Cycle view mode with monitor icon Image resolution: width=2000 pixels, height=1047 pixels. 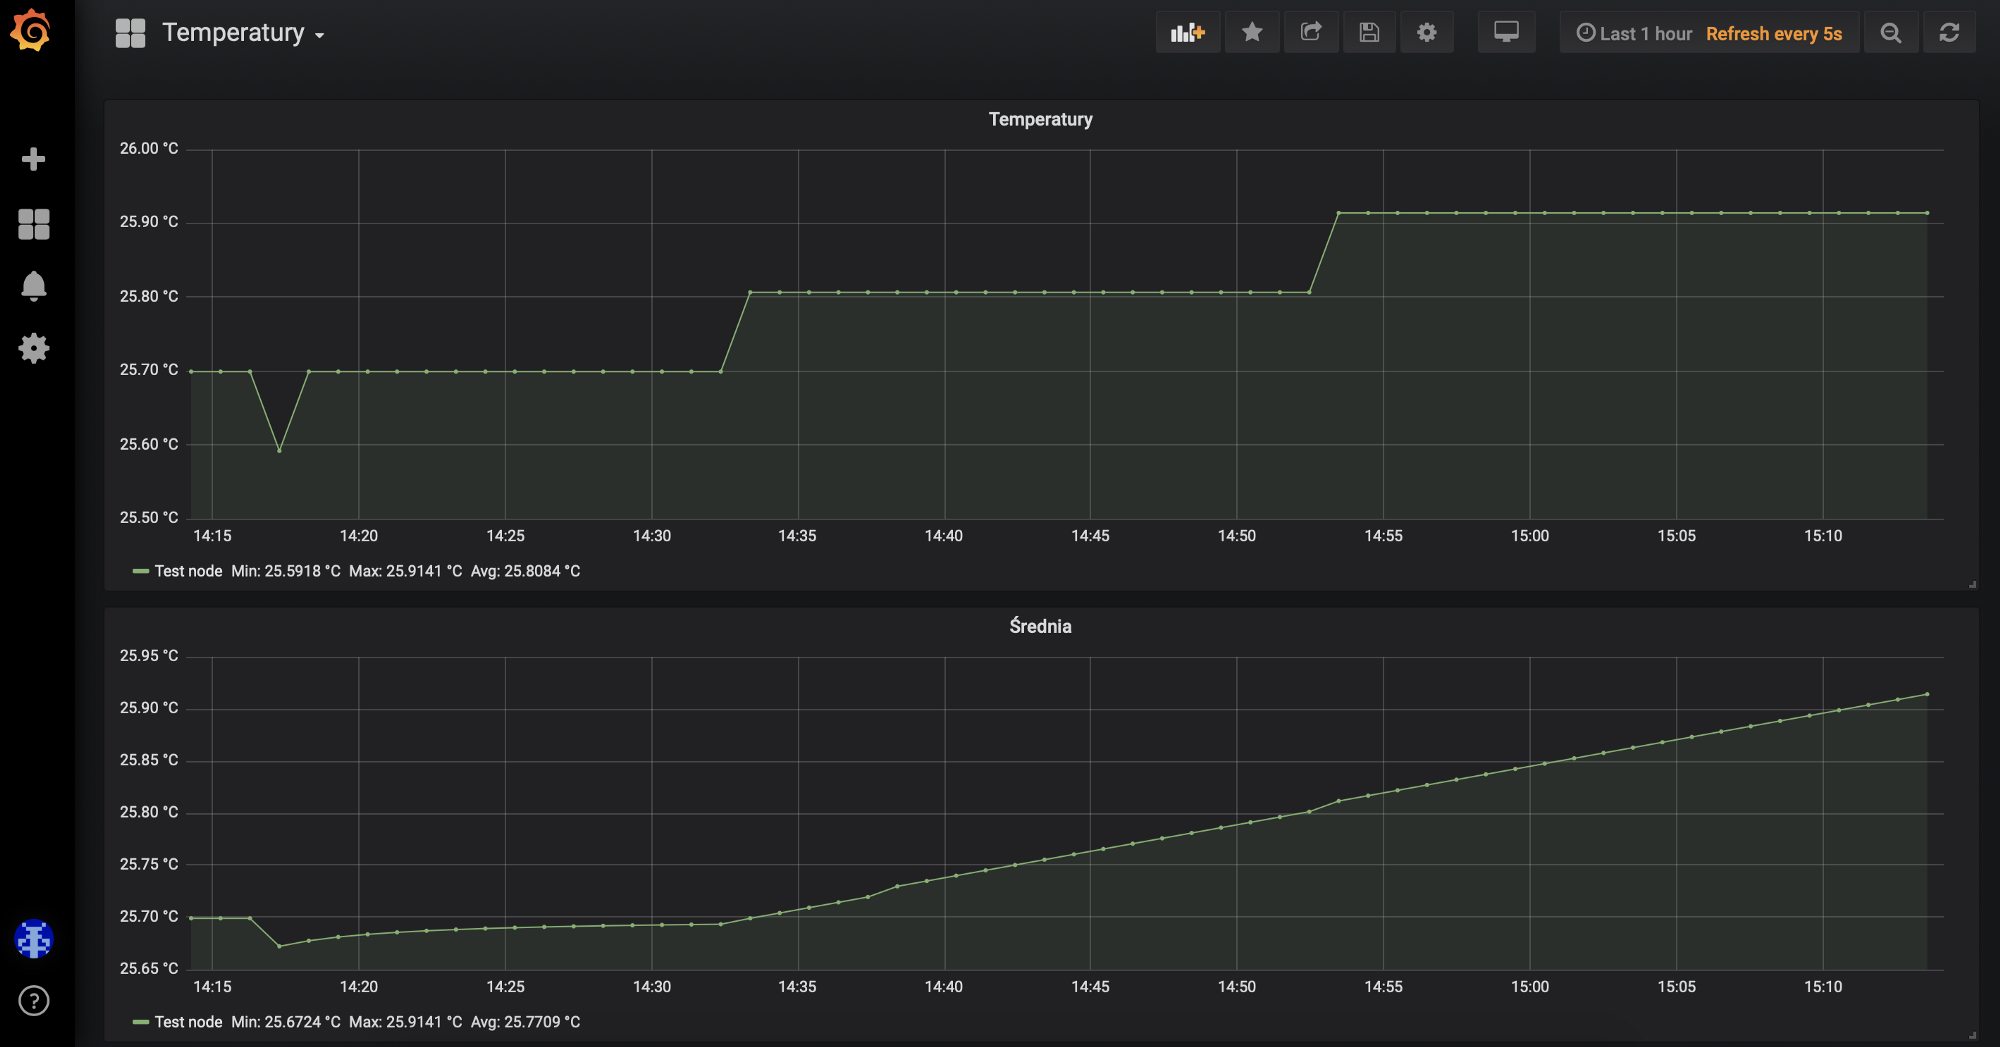tap(1507, 33)
